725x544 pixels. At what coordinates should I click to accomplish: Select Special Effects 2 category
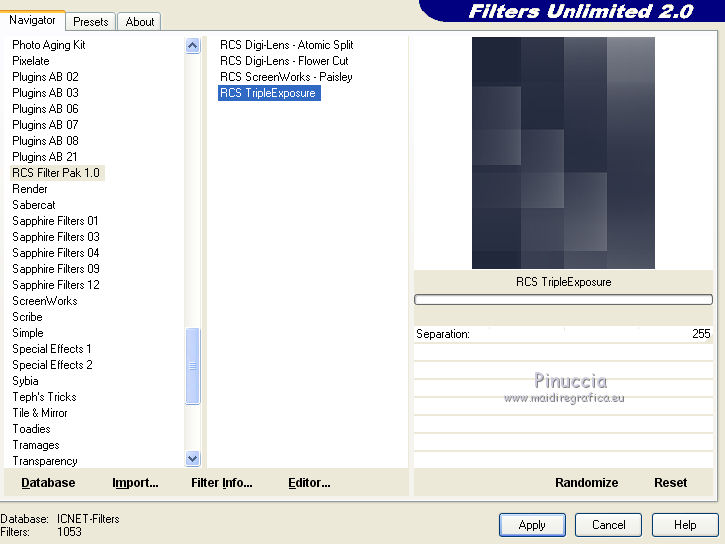[x=52, y=365]
